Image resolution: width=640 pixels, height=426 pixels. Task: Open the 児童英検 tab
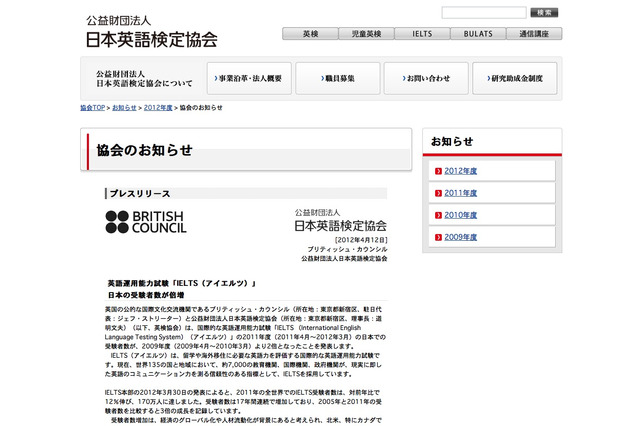[x=366, y=34]
